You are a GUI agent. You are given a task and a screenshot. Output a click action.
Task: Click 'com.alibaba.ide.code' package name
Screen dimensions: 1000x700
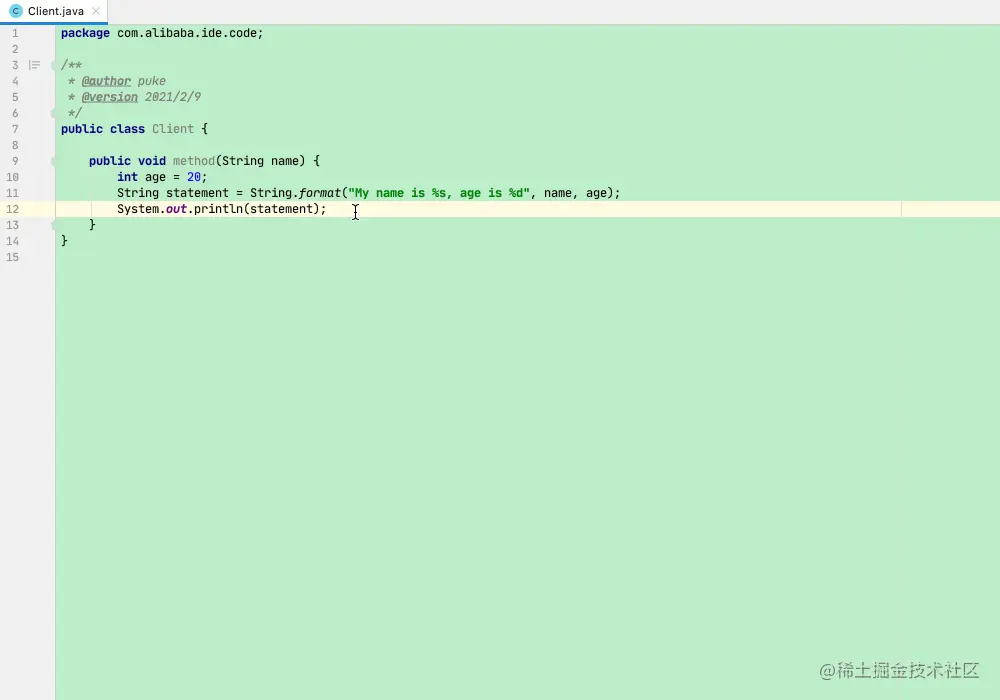187,33
